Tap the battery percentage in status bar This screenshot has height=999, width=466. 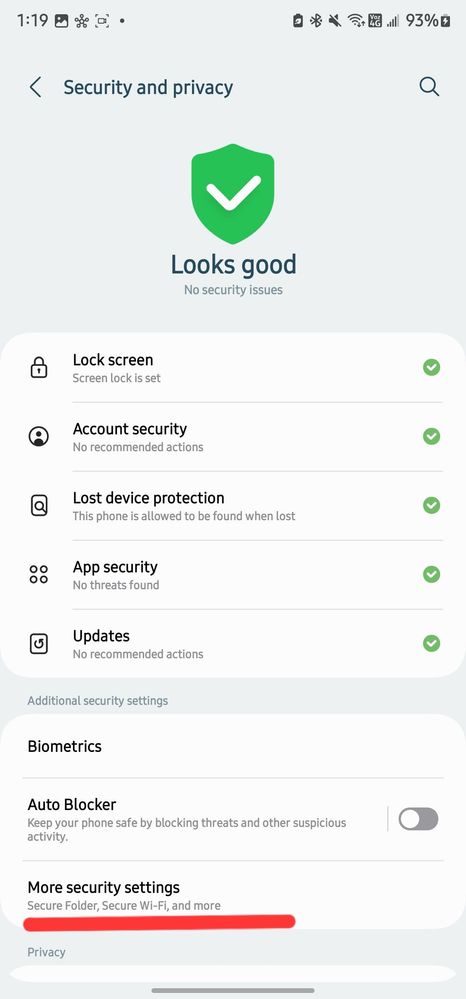coord(421,21)
